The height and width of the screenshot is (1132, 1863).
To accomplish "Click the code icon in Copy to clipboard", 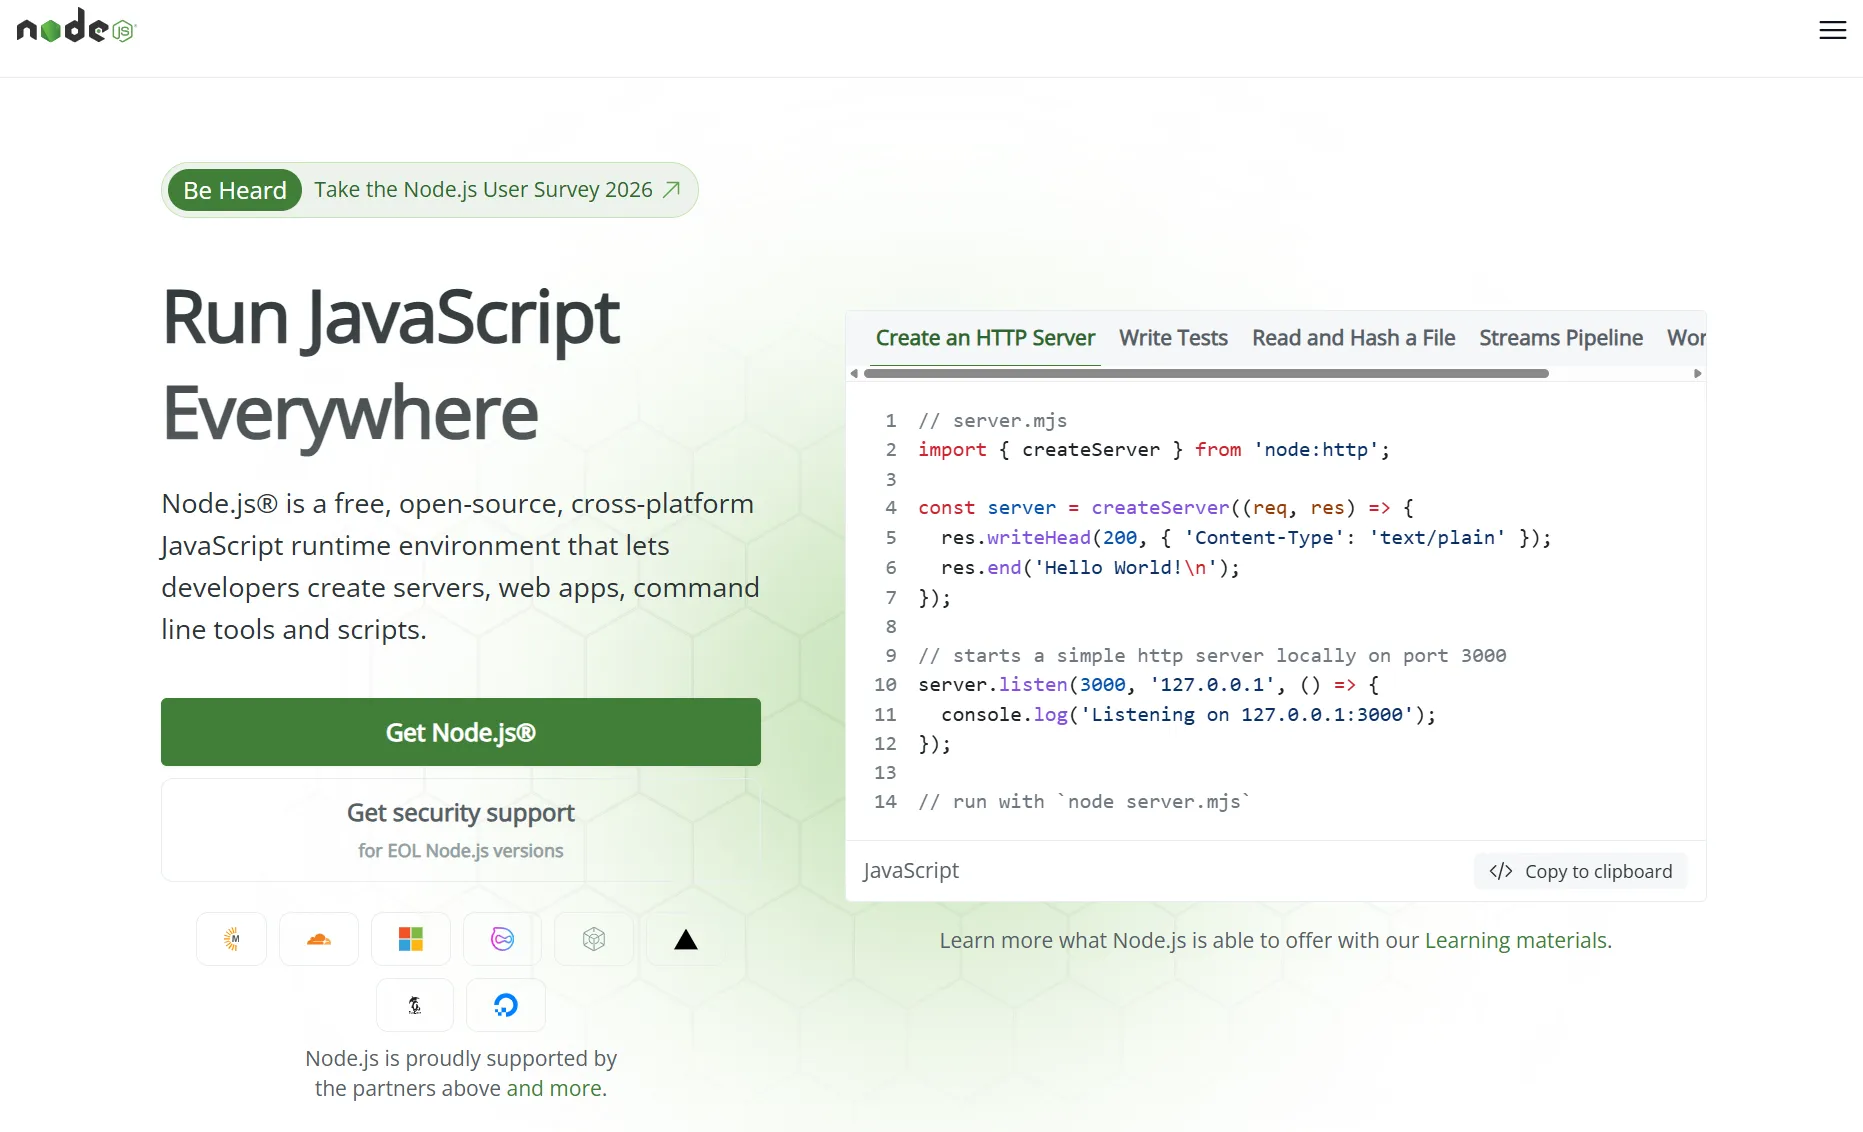I will click(1501, 871).
